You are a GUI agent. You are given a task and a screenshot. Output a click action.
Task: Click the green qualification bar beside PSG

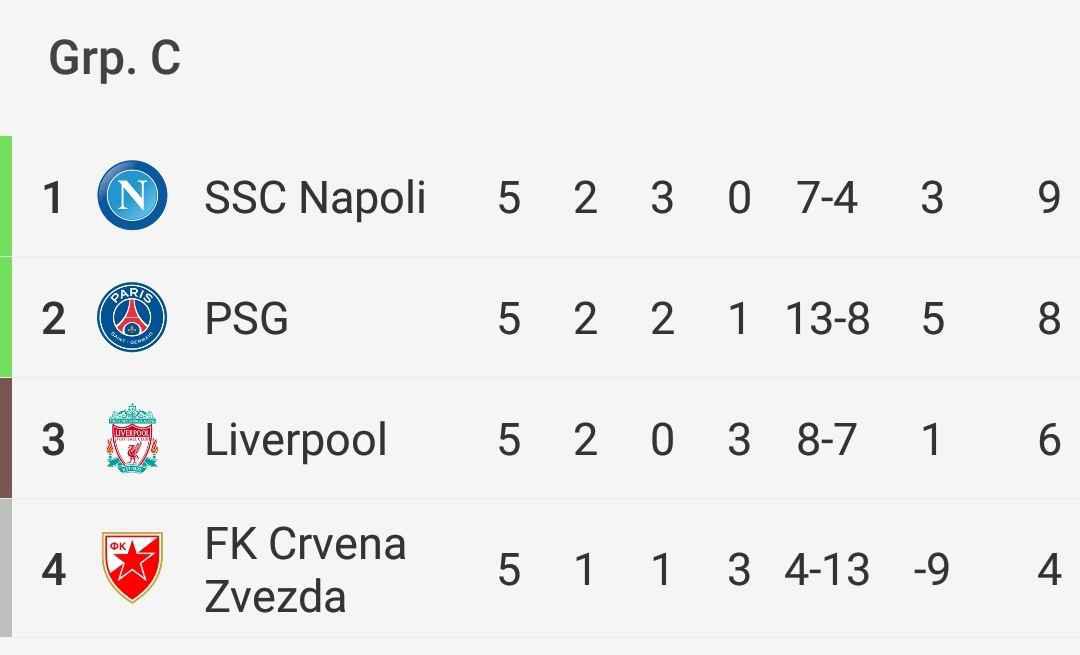[x=6, y=317]
